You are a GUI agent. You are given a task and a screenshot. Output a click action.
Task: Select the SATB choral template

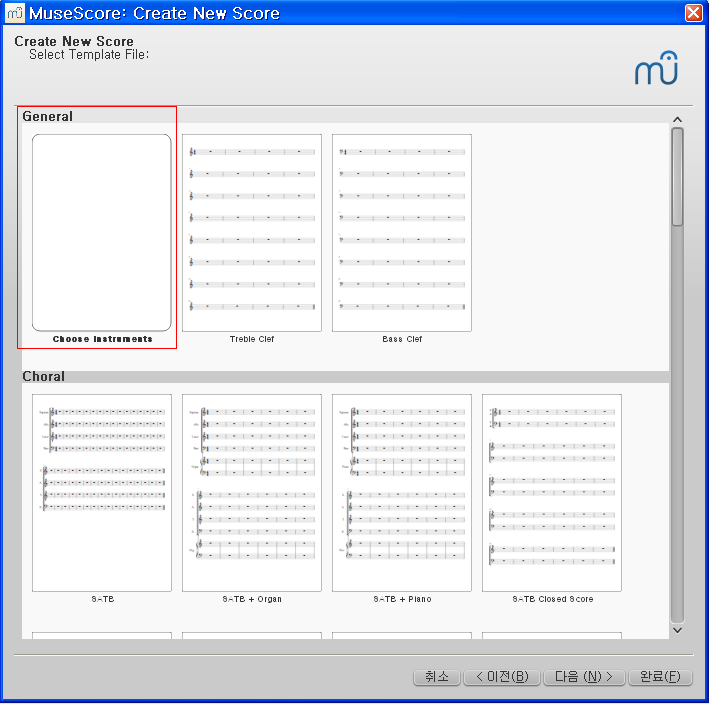102,492
